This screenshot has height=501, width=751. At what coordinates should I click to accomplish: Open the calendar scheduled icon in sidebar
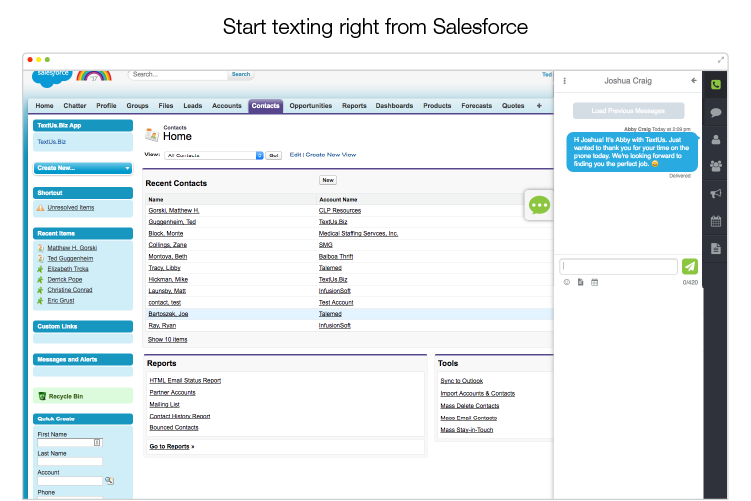716,221
